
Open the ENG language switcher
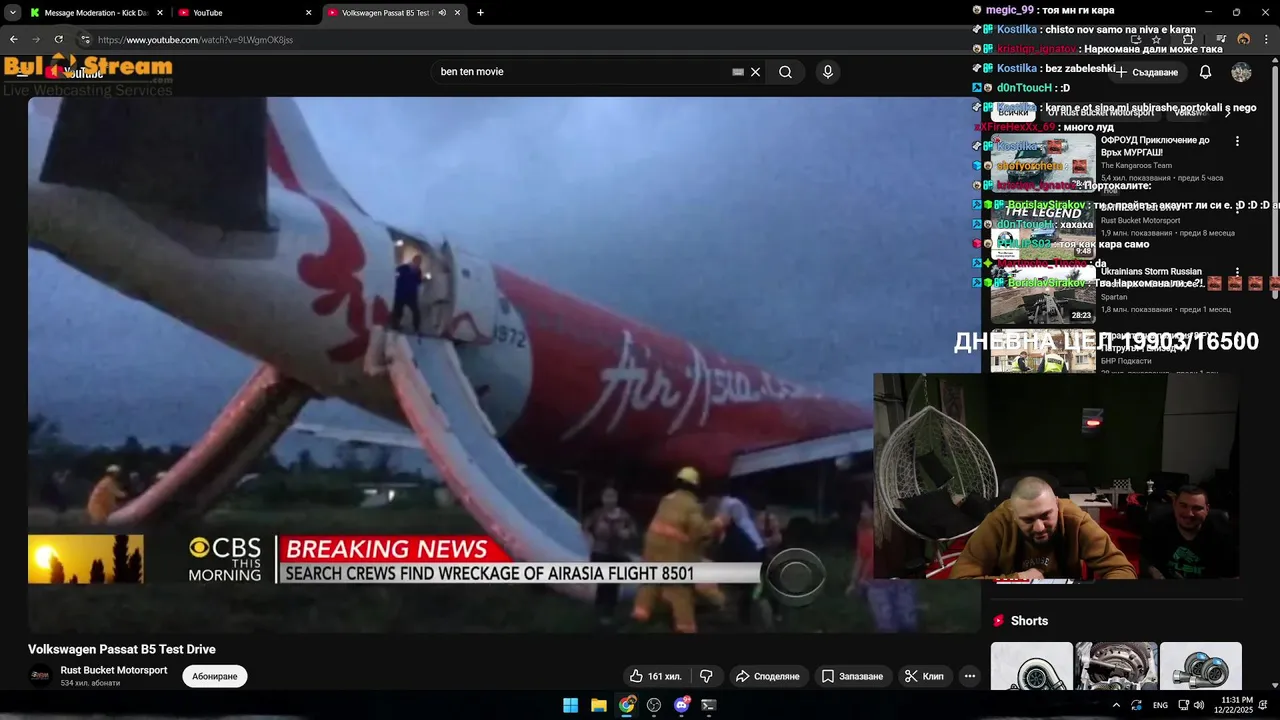tap(1160, 705)
